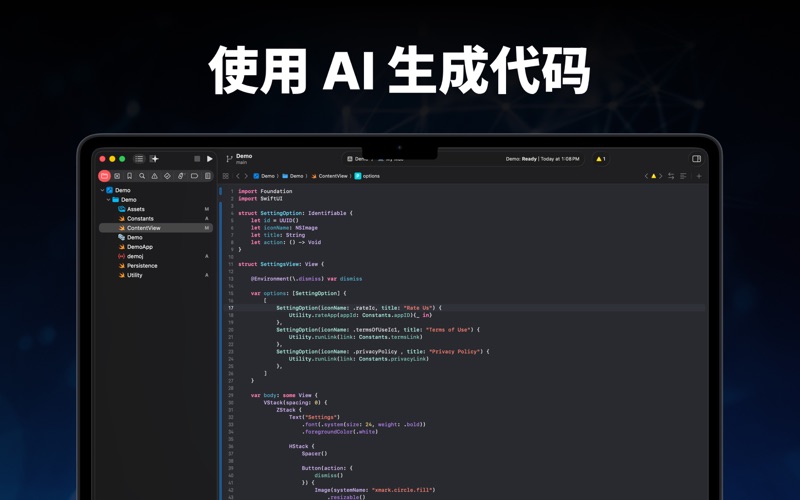Image resolution: width=800 pixels, height=500 pixels.
Task: Open the Report navigator icon
Action: point(208,176)
